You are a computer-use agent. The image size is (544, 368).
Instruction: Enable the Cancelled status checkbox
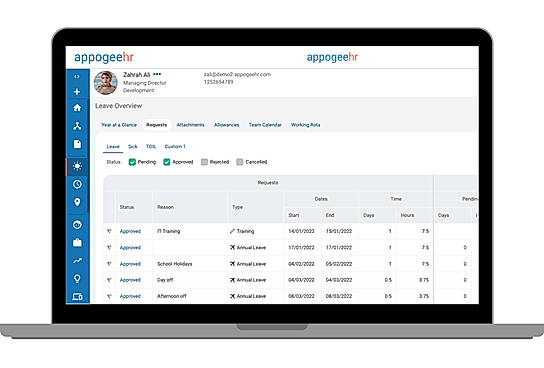(240, 162)
